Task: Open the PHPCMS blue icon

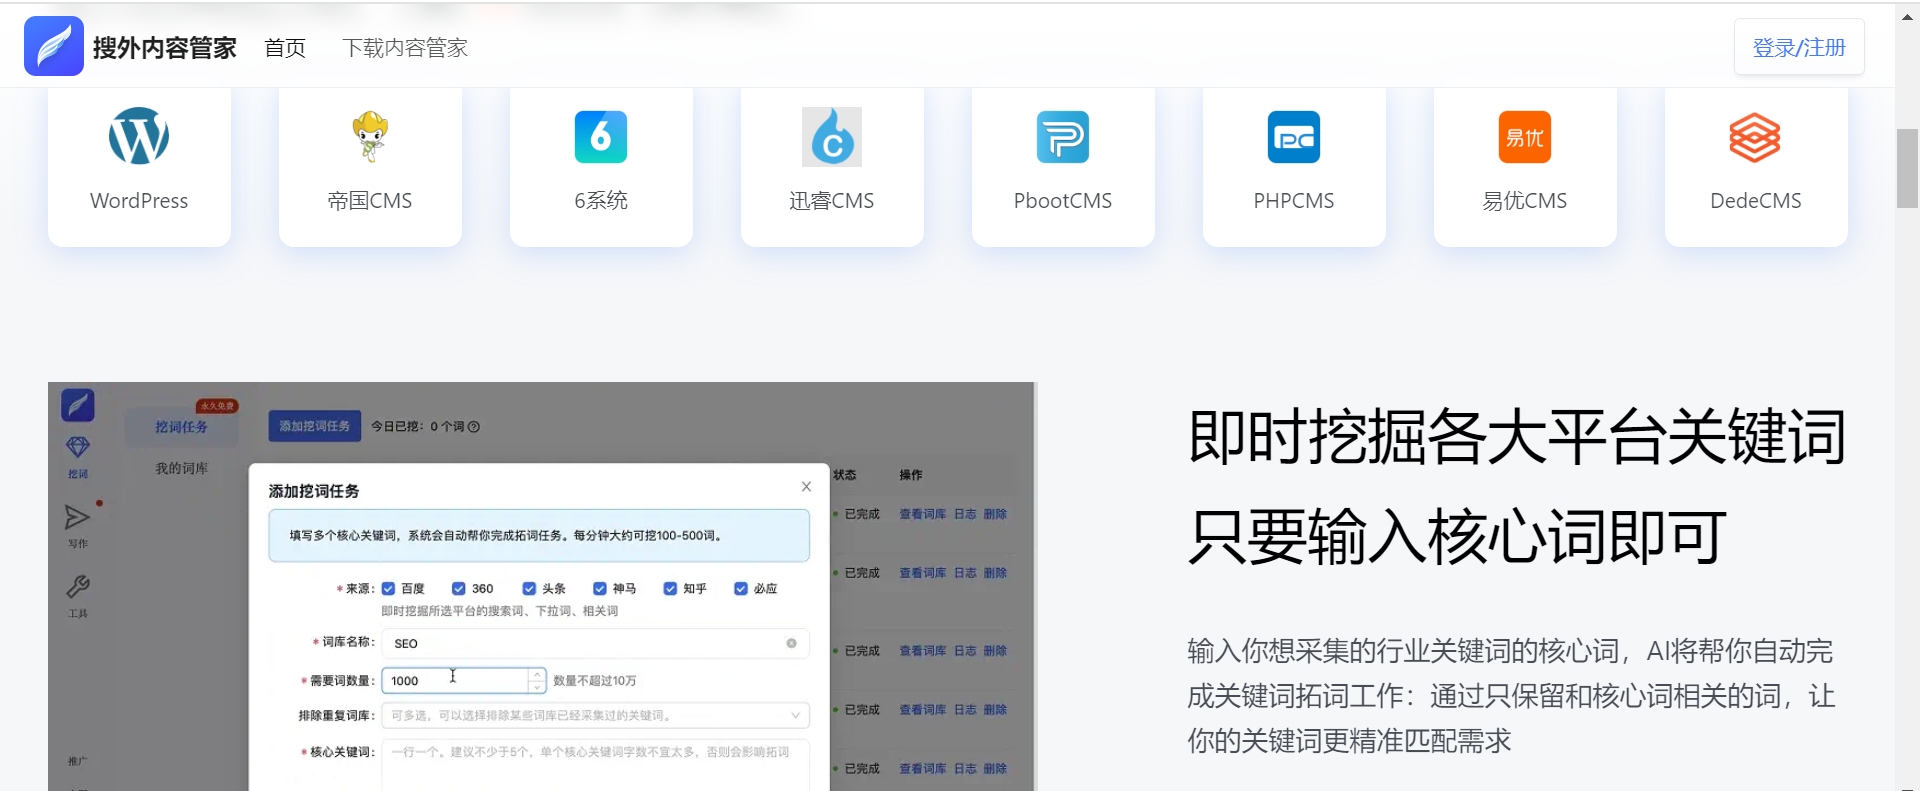Action: [1294, 136]
